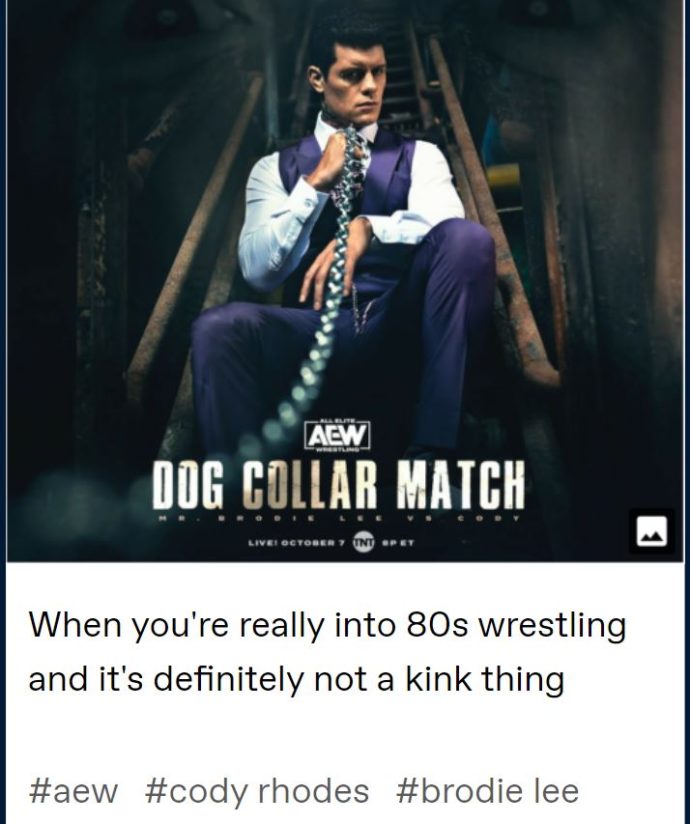Image resolution: width=690 pixels, height=824 pixels.
Task: Open the #brodie lee hashtag
Action: pos(487,791)
